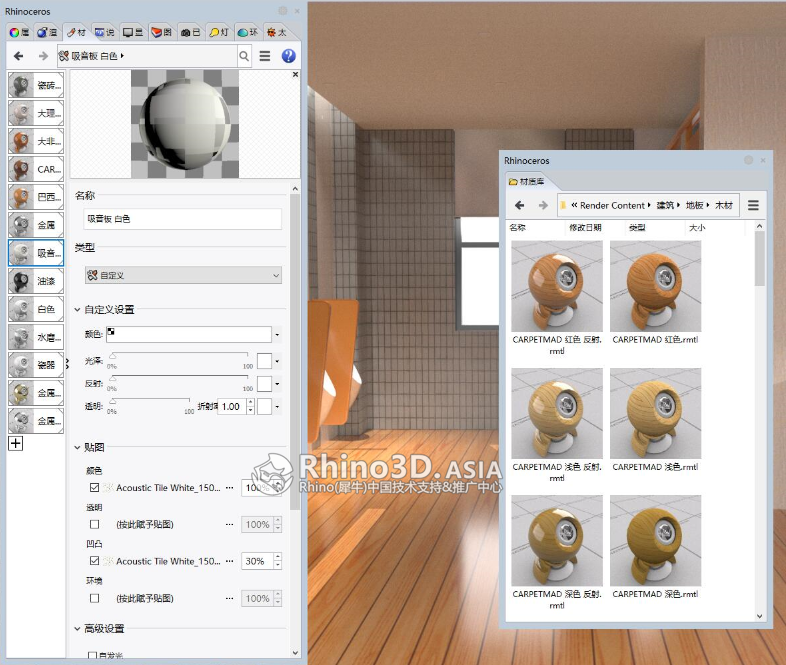Open the Lights (灯) tab with bulb icon
786x665 pixels.
tap(219, 33)
